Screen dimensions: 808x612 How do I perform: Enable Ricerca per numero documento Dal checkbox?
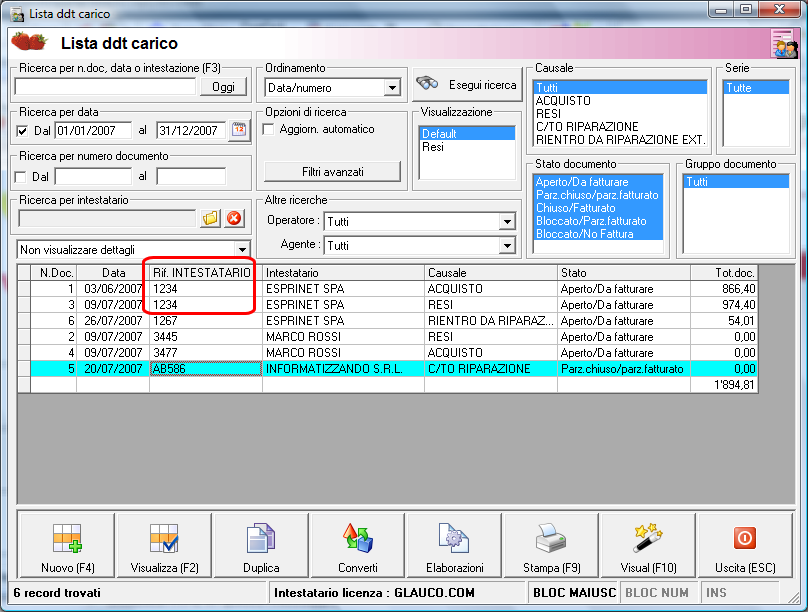click(x=21, y=177)
